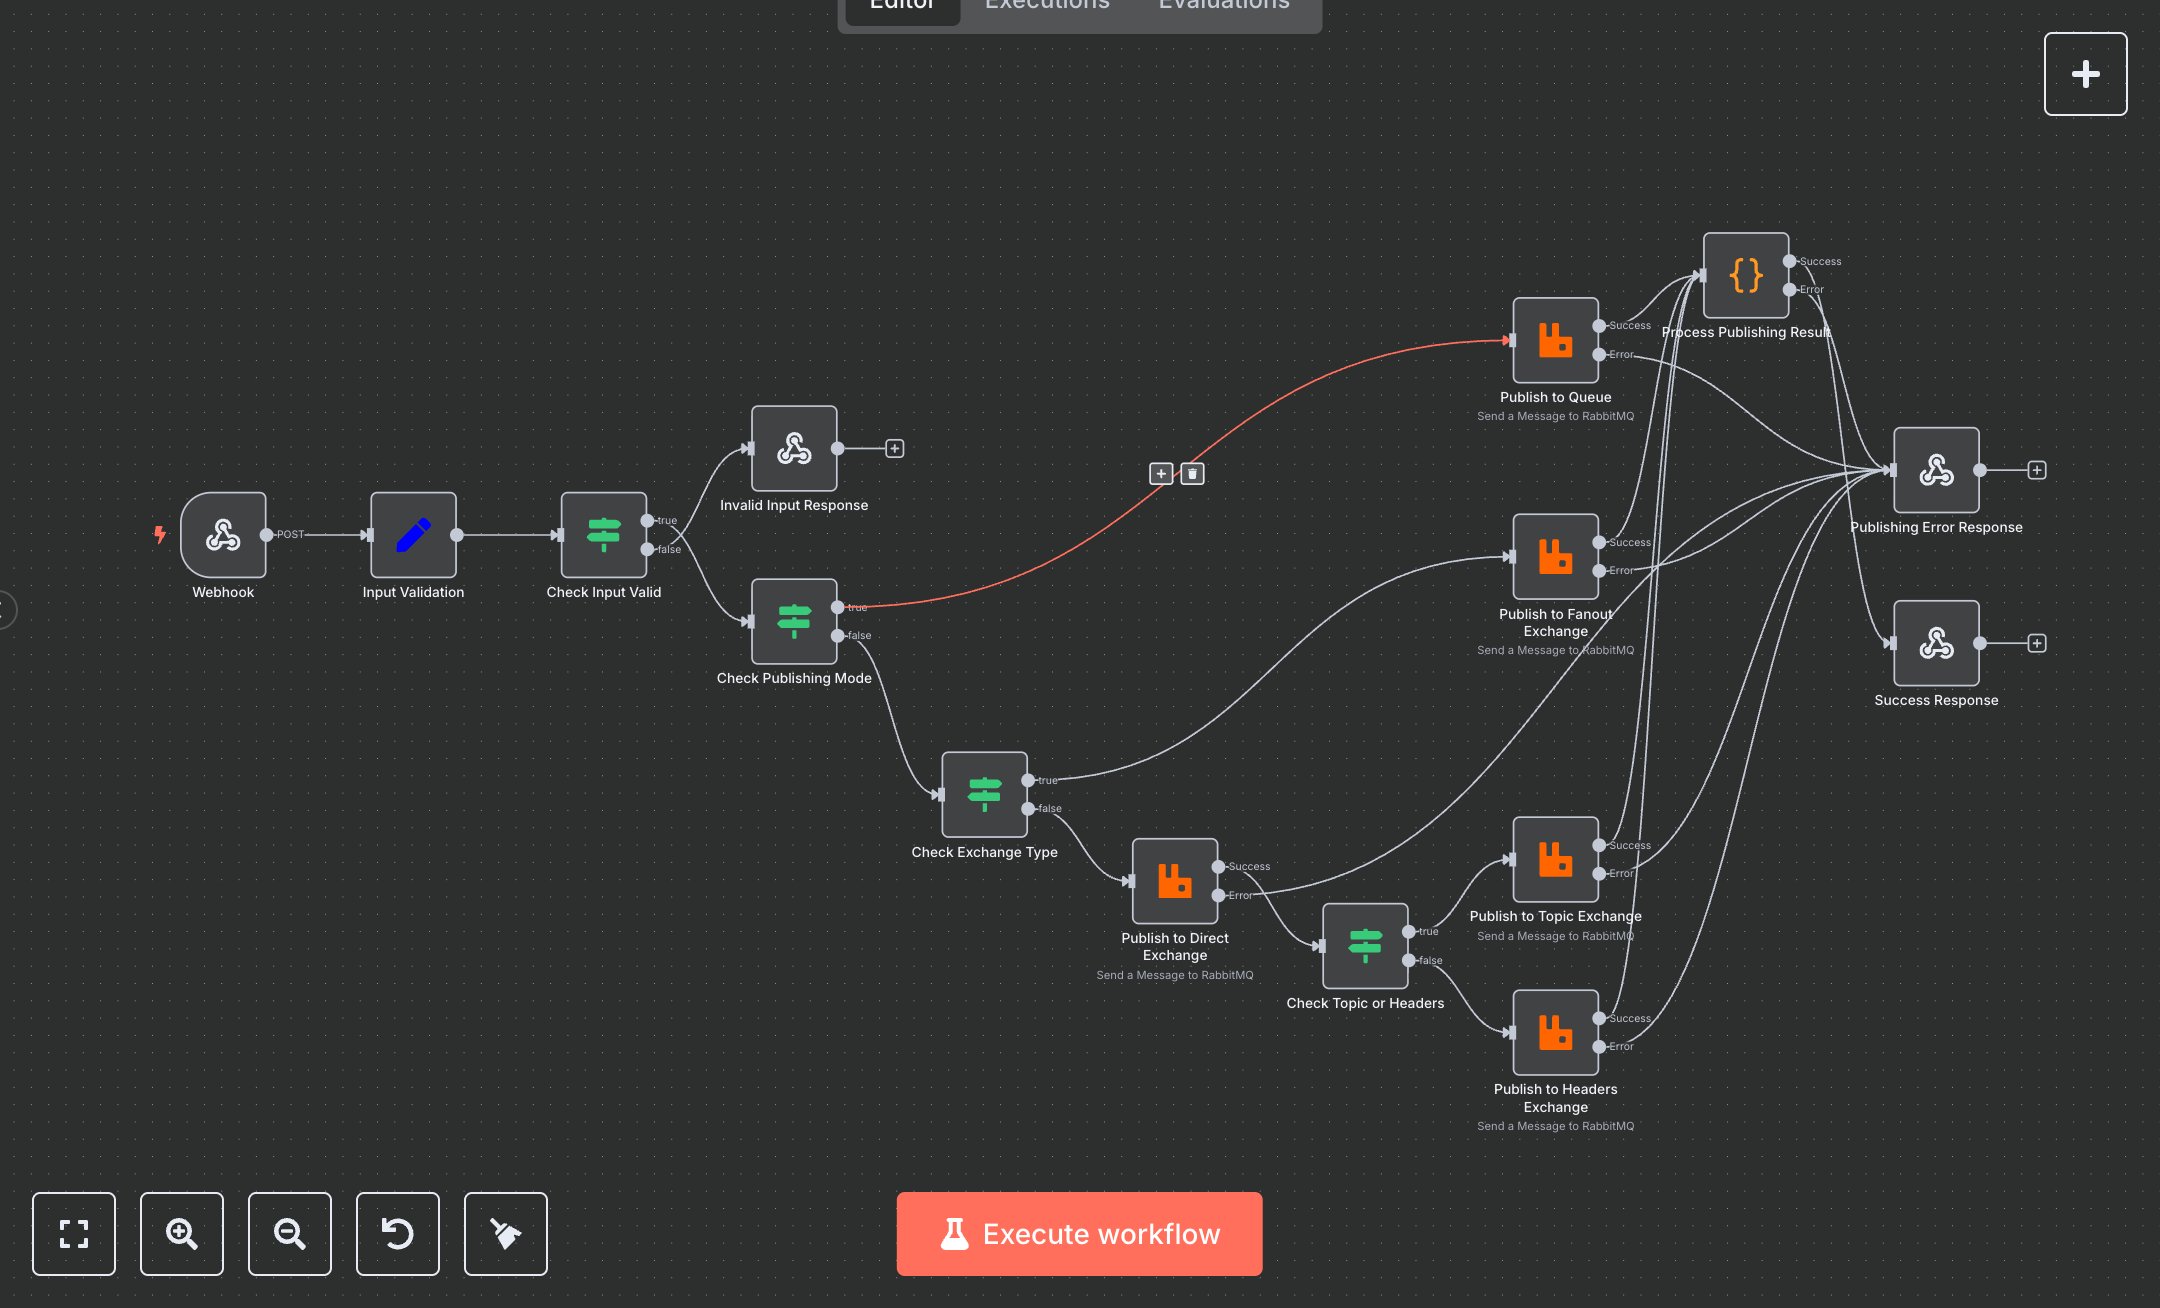The width and height of the screenshot is (2160, 1308).
Task: Click the plus output connector beside Success Response
Action: click(2037, 643)
